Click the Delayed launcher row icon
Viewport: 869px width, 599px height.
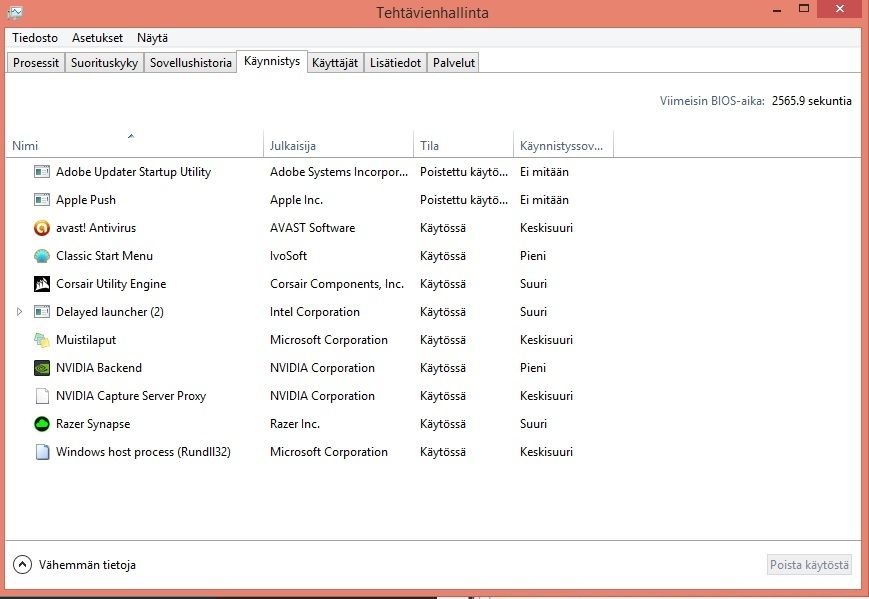[42, 312]
